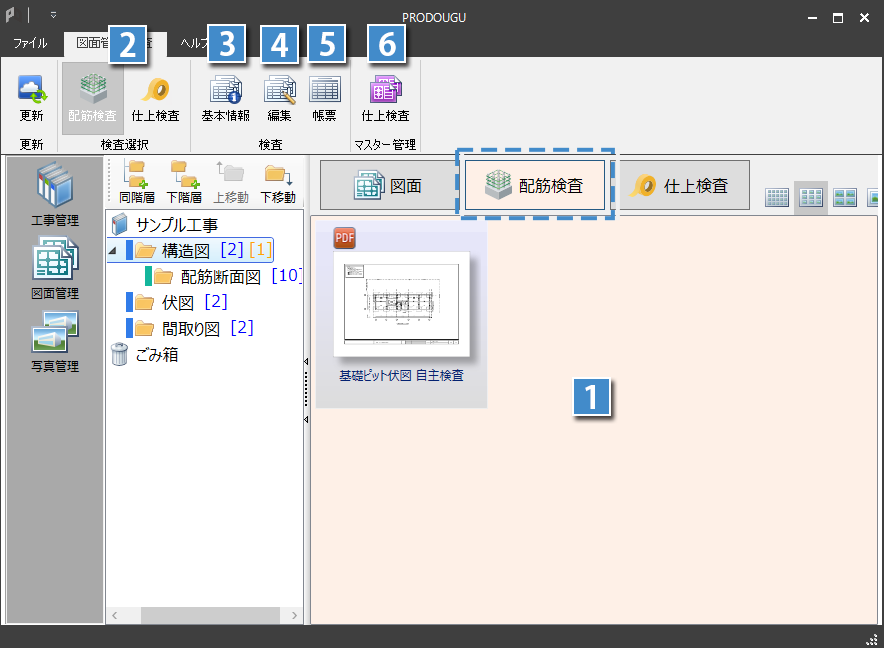Viewport: 884px width, 648px height.
Task: Open the ファイル menu tab
Action: pos(30,43)
